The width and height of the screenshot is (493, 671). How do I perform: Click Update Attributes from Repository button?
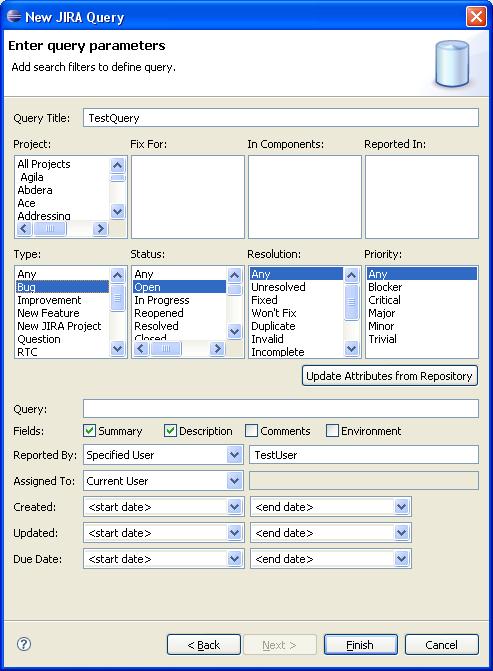[389, 376]
